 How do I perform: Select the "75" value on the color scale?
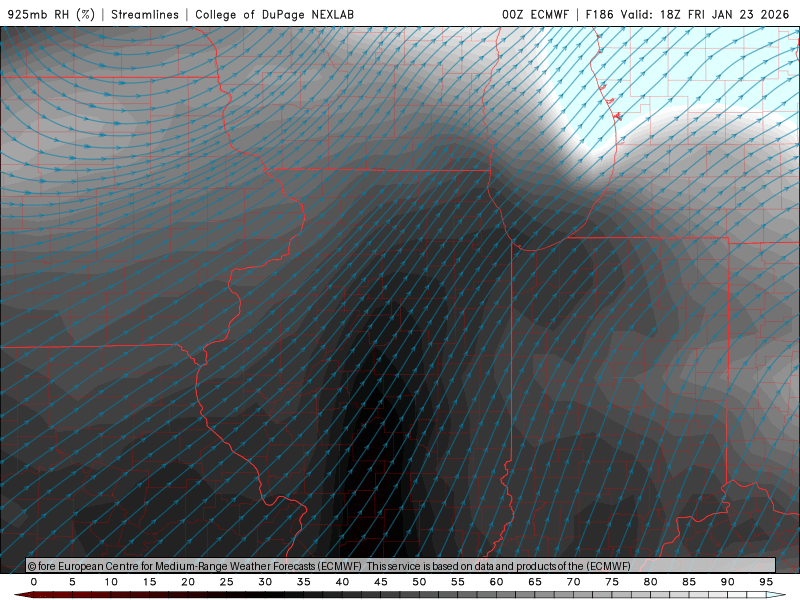tap(612, 582)
